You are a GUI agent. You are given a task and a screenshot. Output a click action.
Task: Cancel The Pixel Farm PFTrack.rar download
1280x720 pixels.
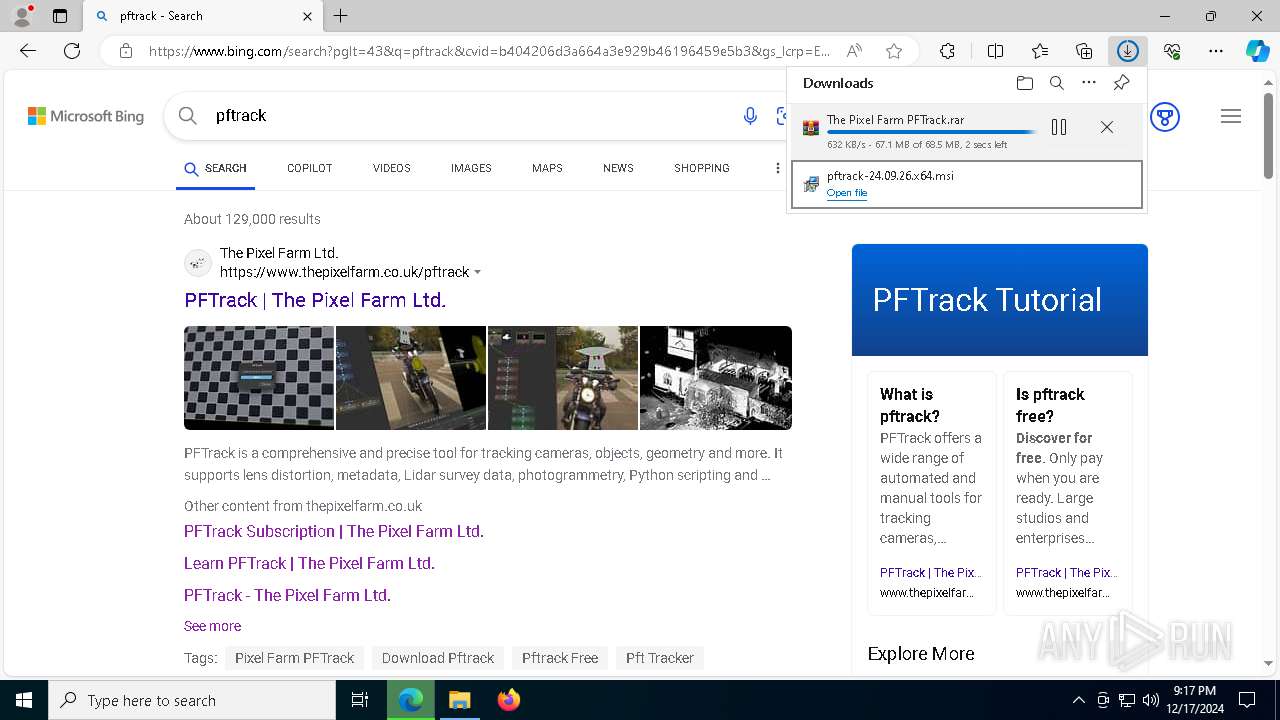point(1106,127)
